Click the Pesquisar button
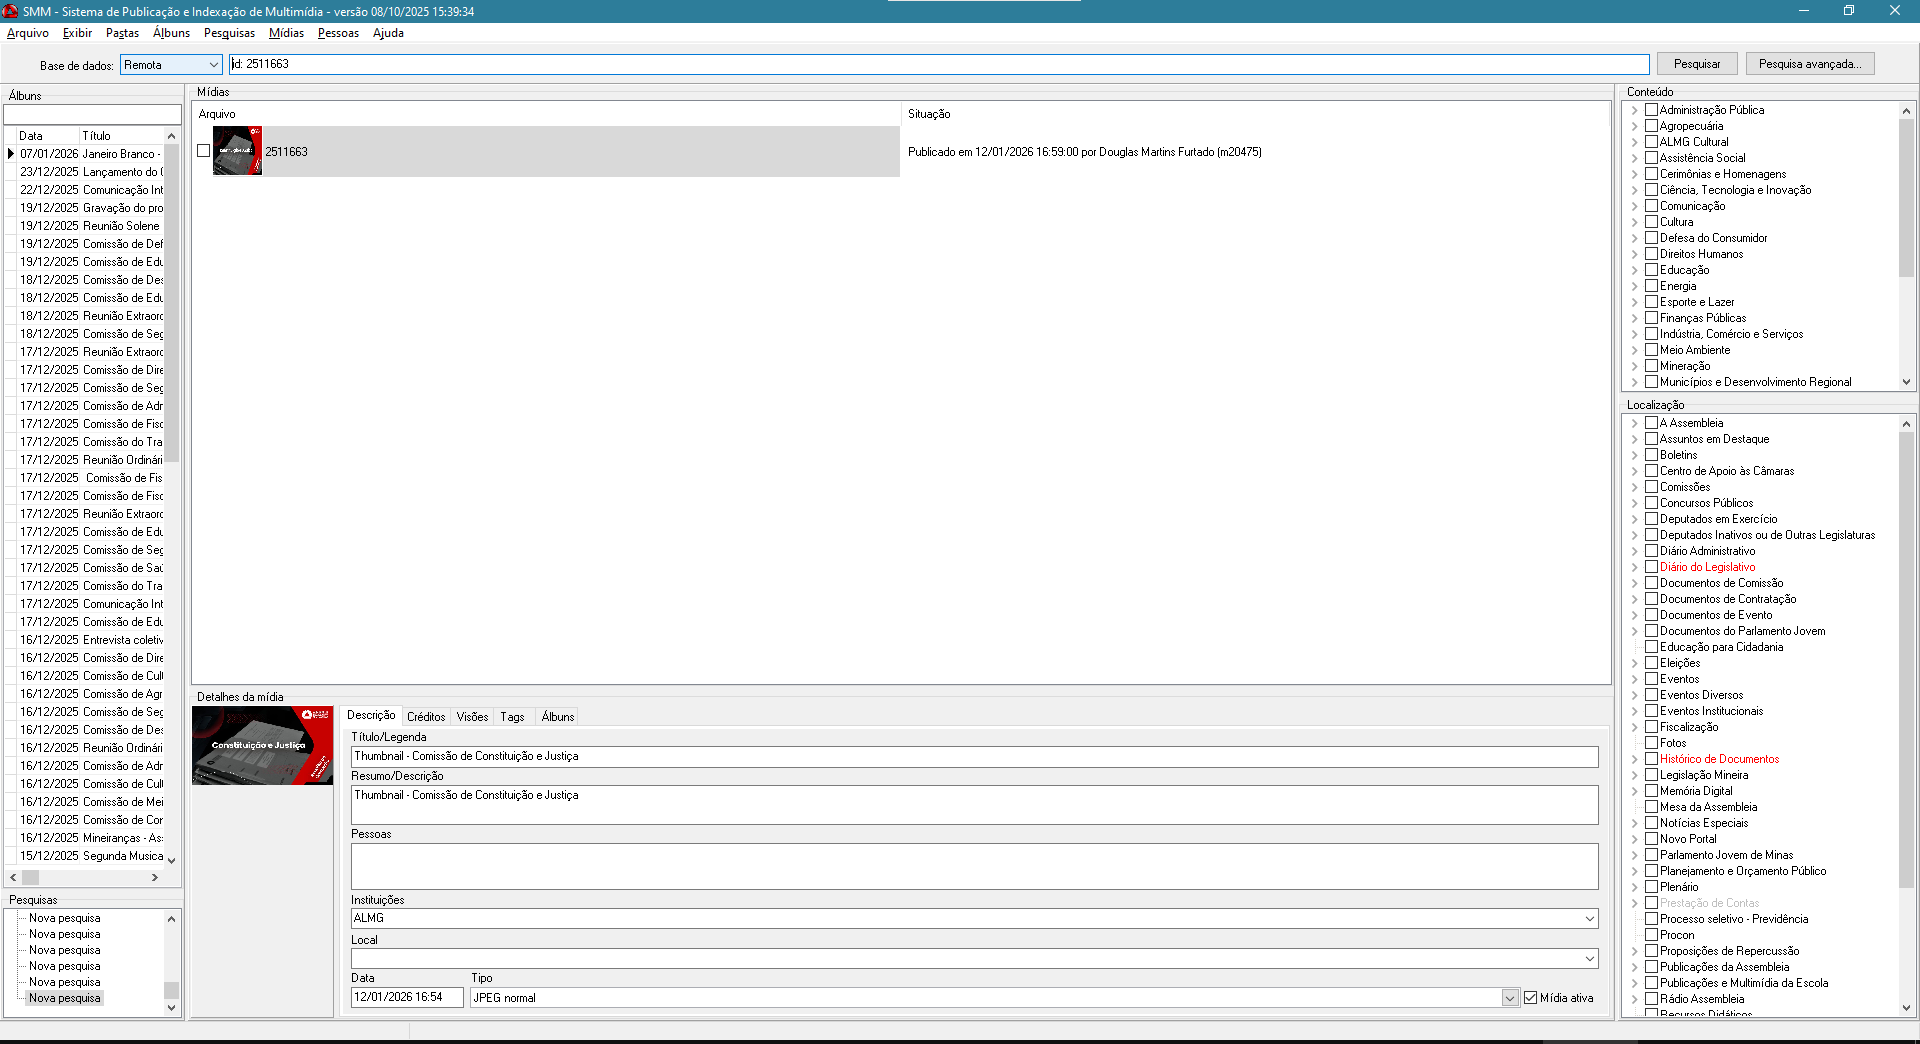The width and height of the screenshot is (1920, 1044). 1696,64
